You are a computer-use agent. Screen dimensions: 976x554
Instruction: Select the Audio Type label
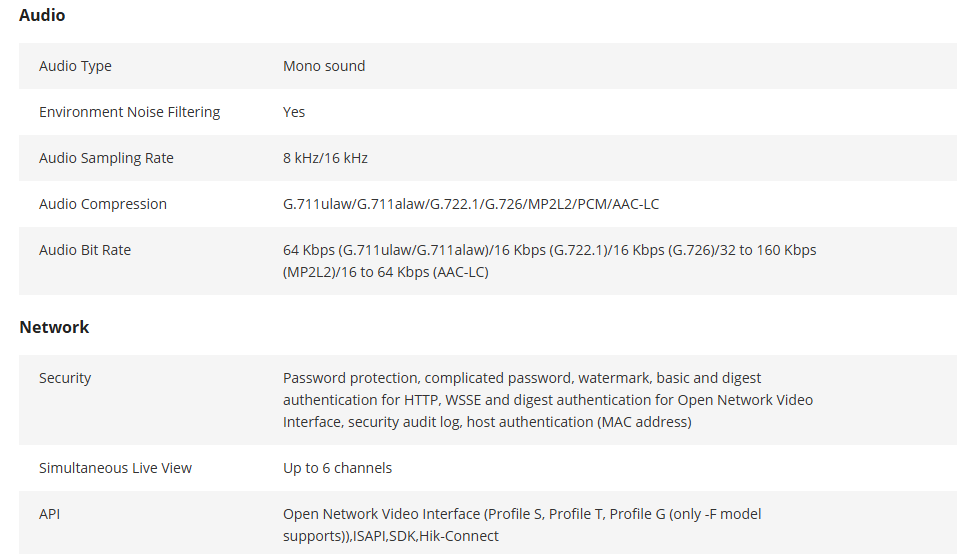(x=75, y=66)
